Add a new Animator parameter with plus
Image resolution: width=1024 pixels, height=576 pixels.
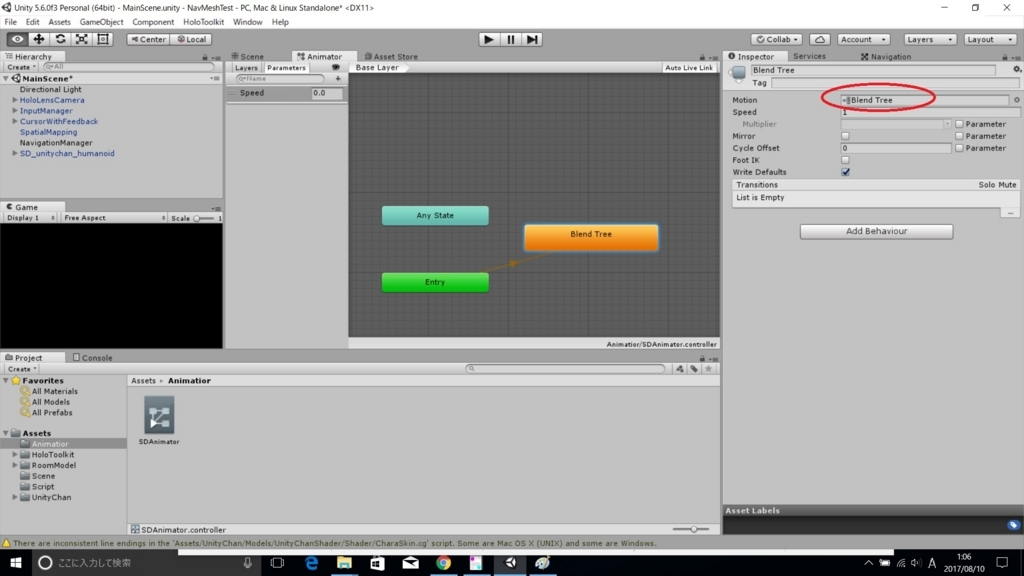[x=338, y=78]
